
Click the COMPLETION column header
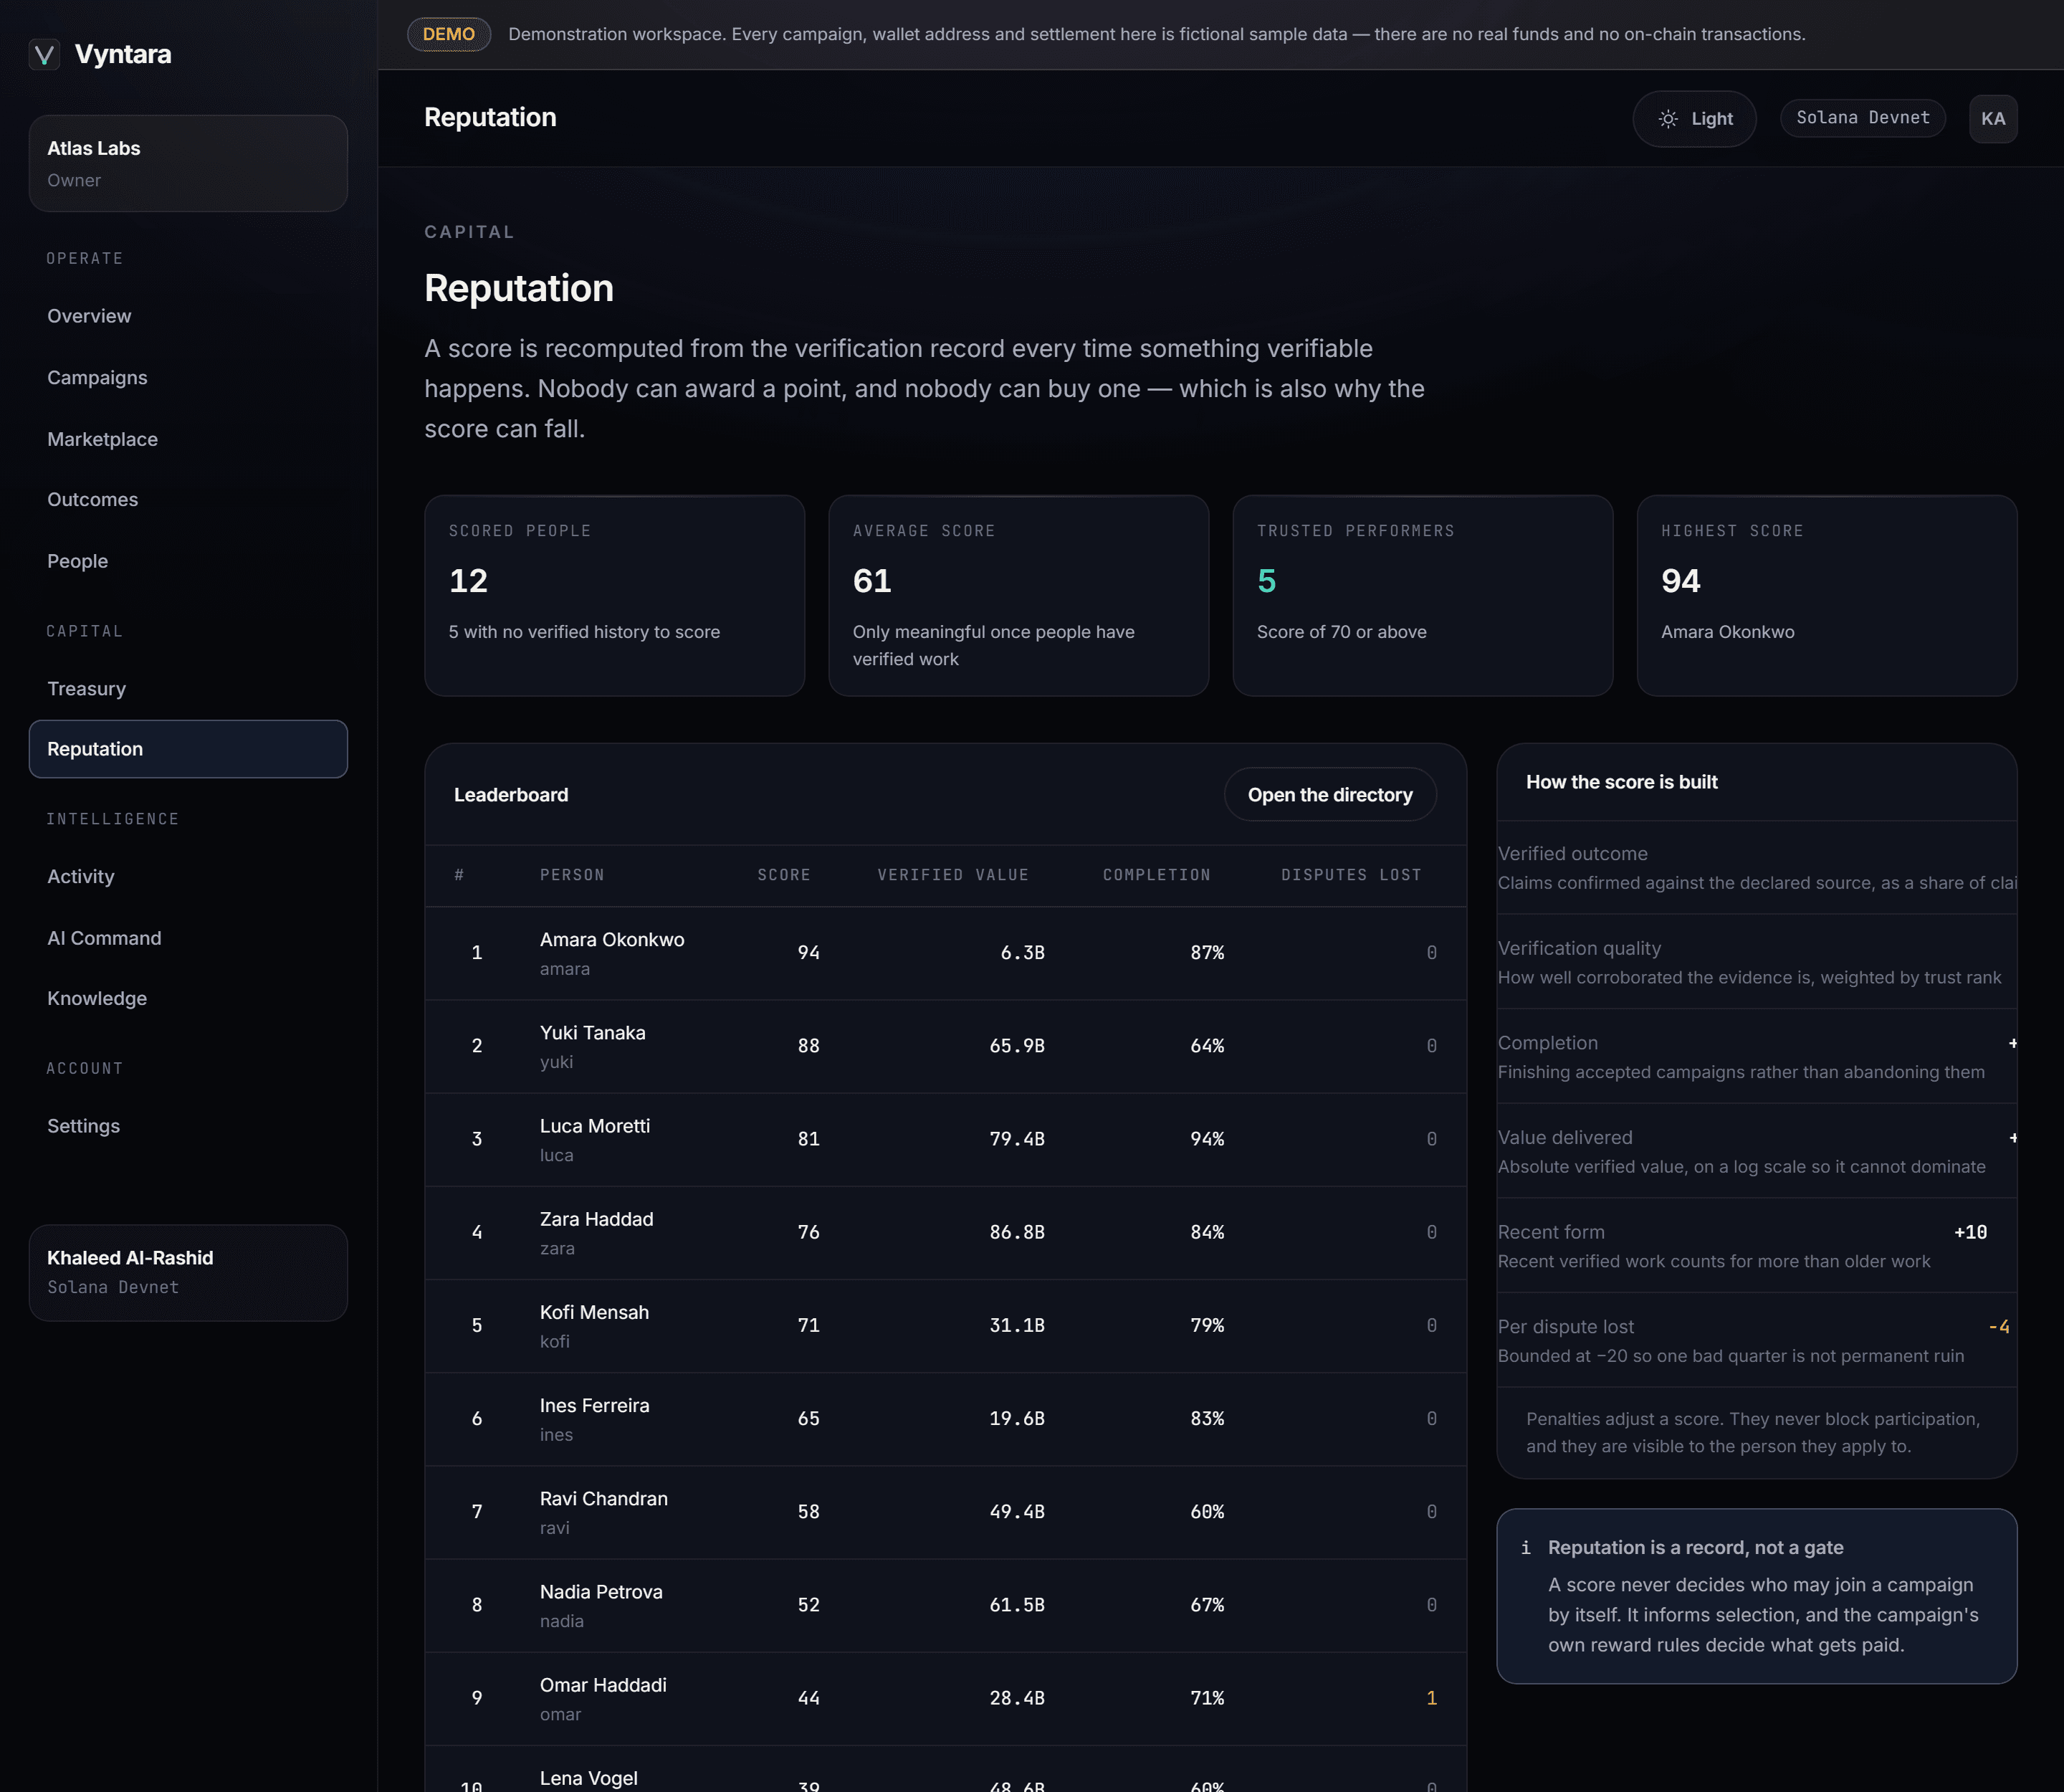(x=1156, y=875)
